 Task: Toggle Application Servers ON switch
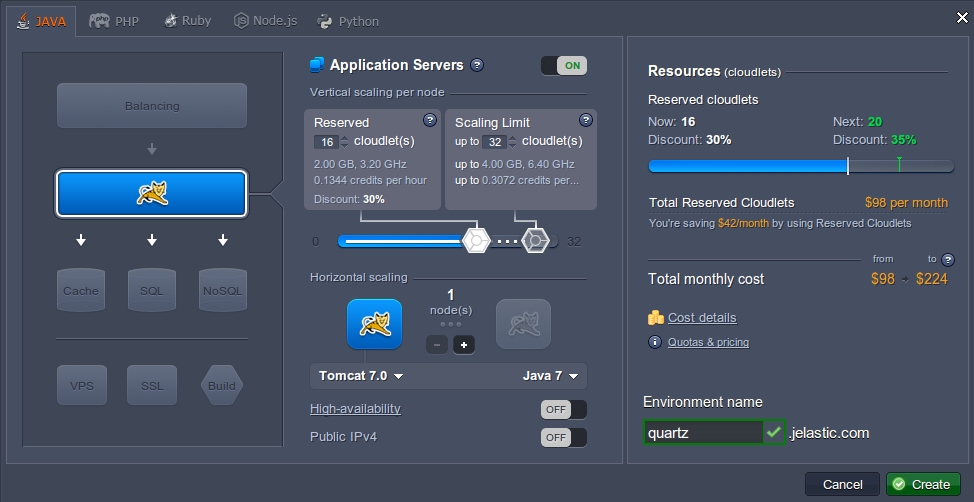coord(564,65)
